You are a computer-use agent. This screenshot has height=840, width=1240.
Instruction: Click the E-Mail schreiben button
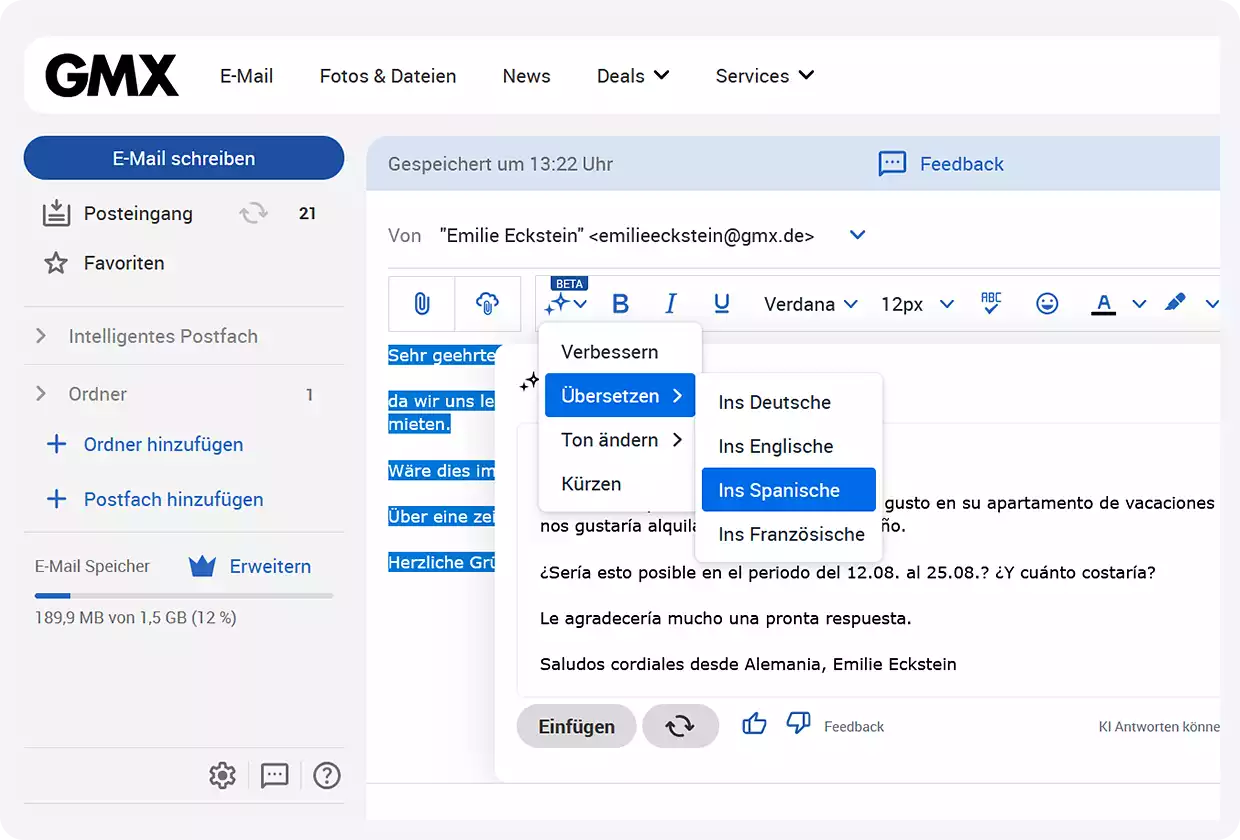pos(184,158)
